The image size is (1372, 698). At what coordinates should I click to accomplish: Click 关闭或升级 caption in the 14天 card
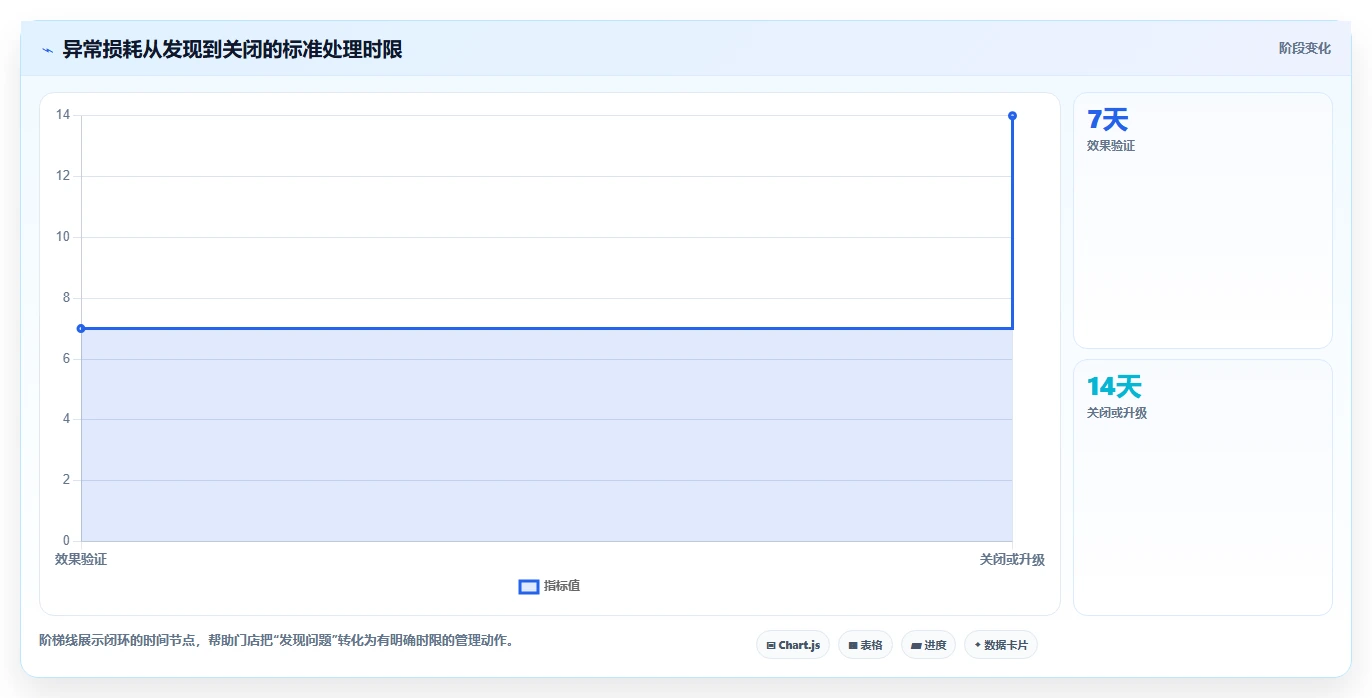[1117, 413]
